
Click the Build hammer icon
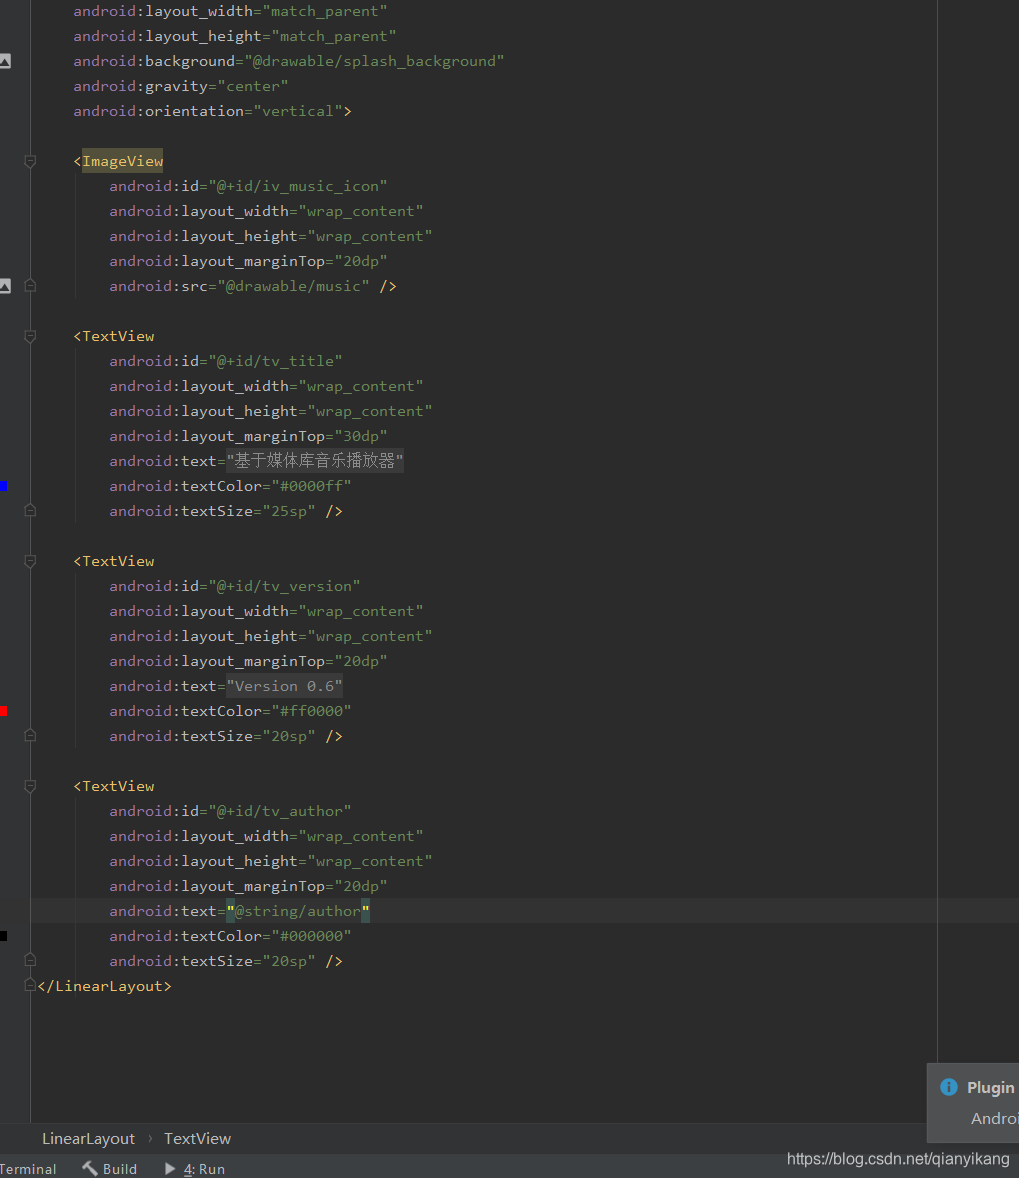coord(89,1168)
